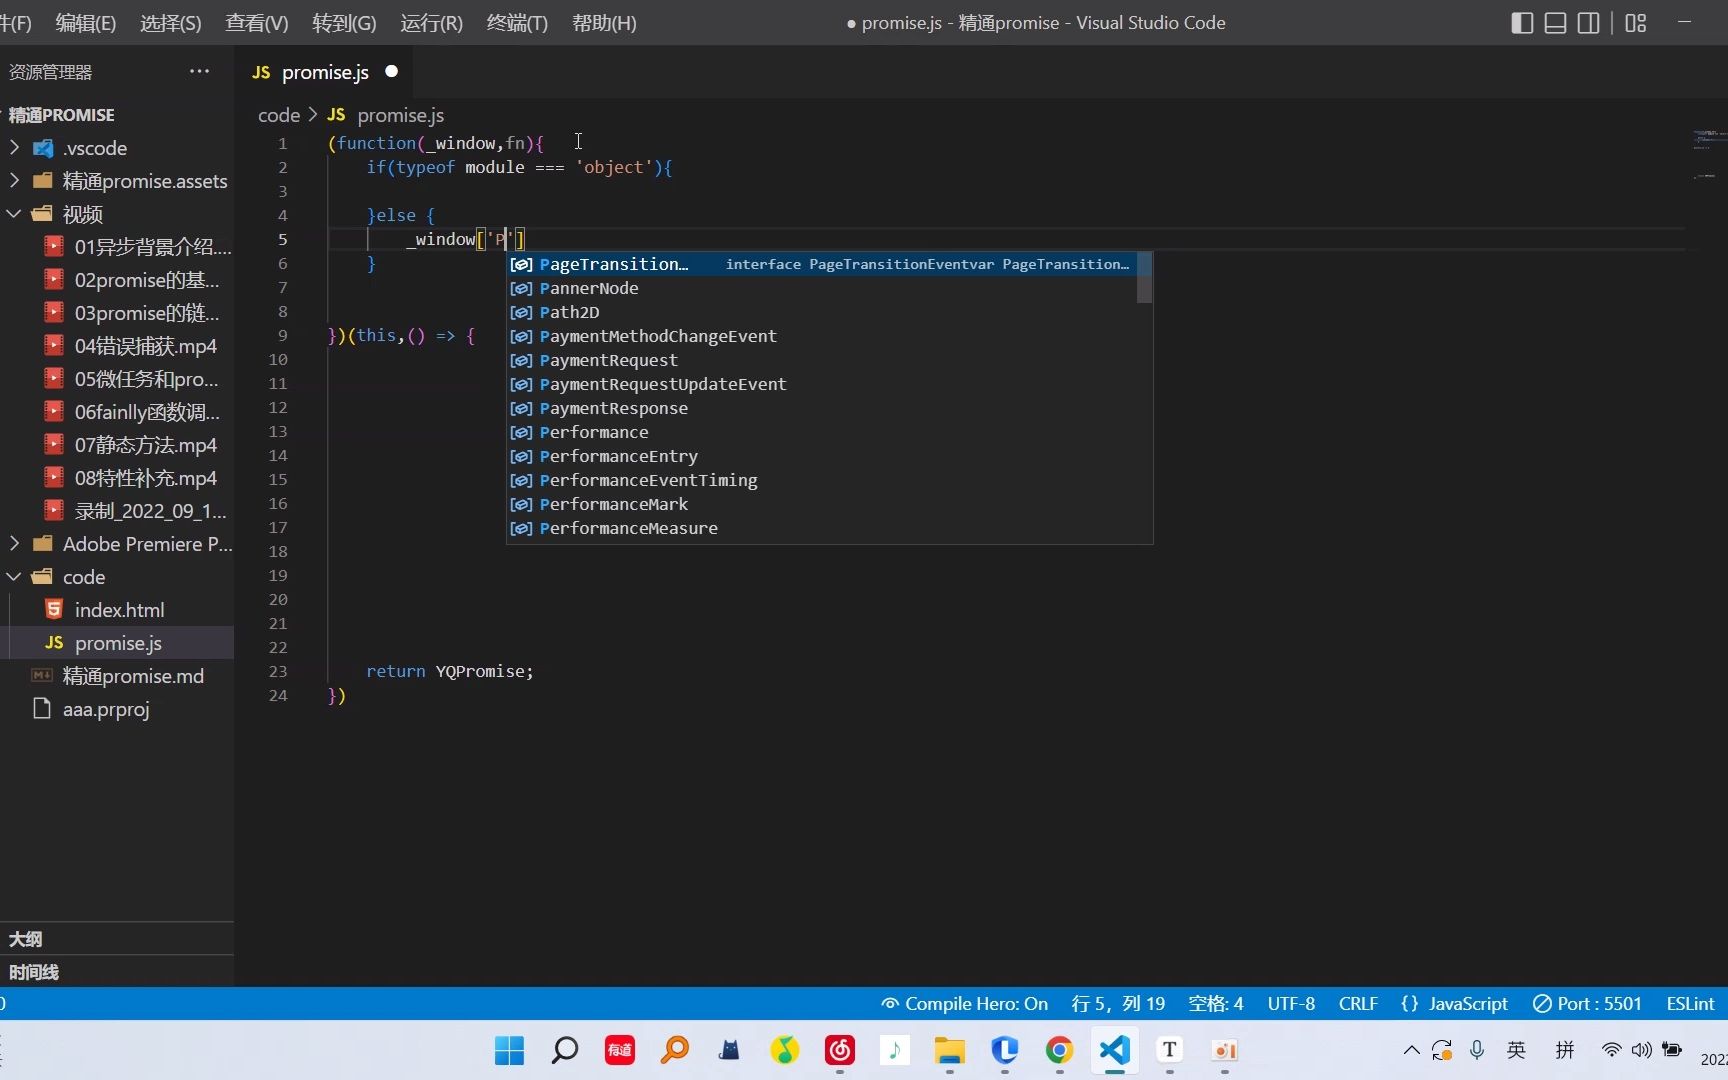
Task: Select promise.js in explorer tree
Action: pos(117,643)
